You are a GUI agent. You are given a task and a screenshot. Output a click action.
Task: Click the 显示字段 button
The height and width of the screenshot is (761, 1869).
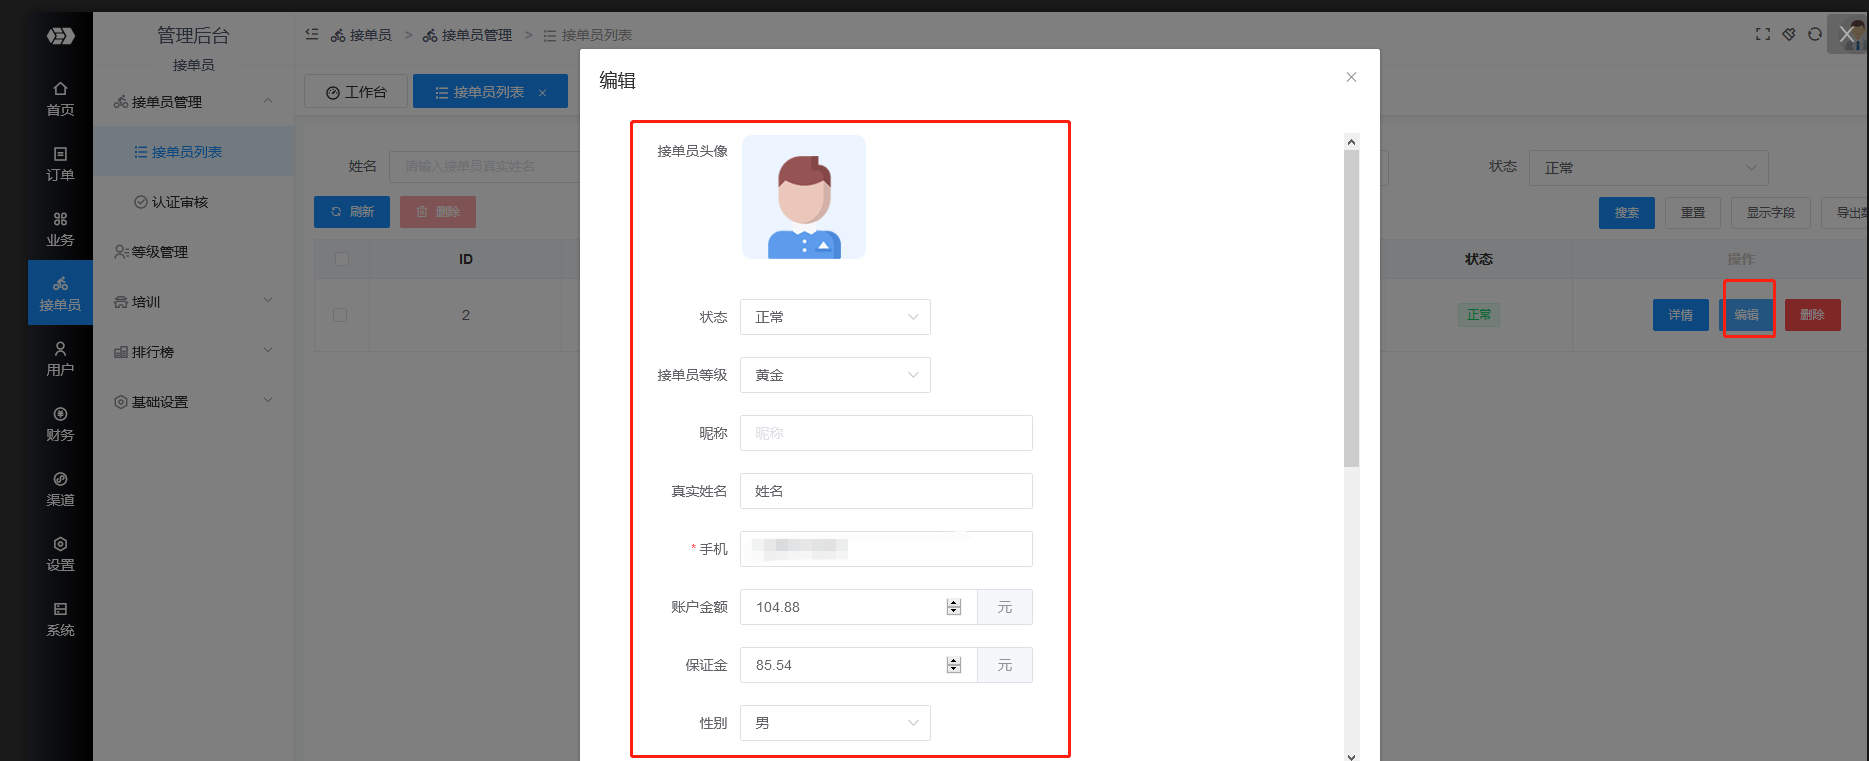pos(1771,213)
